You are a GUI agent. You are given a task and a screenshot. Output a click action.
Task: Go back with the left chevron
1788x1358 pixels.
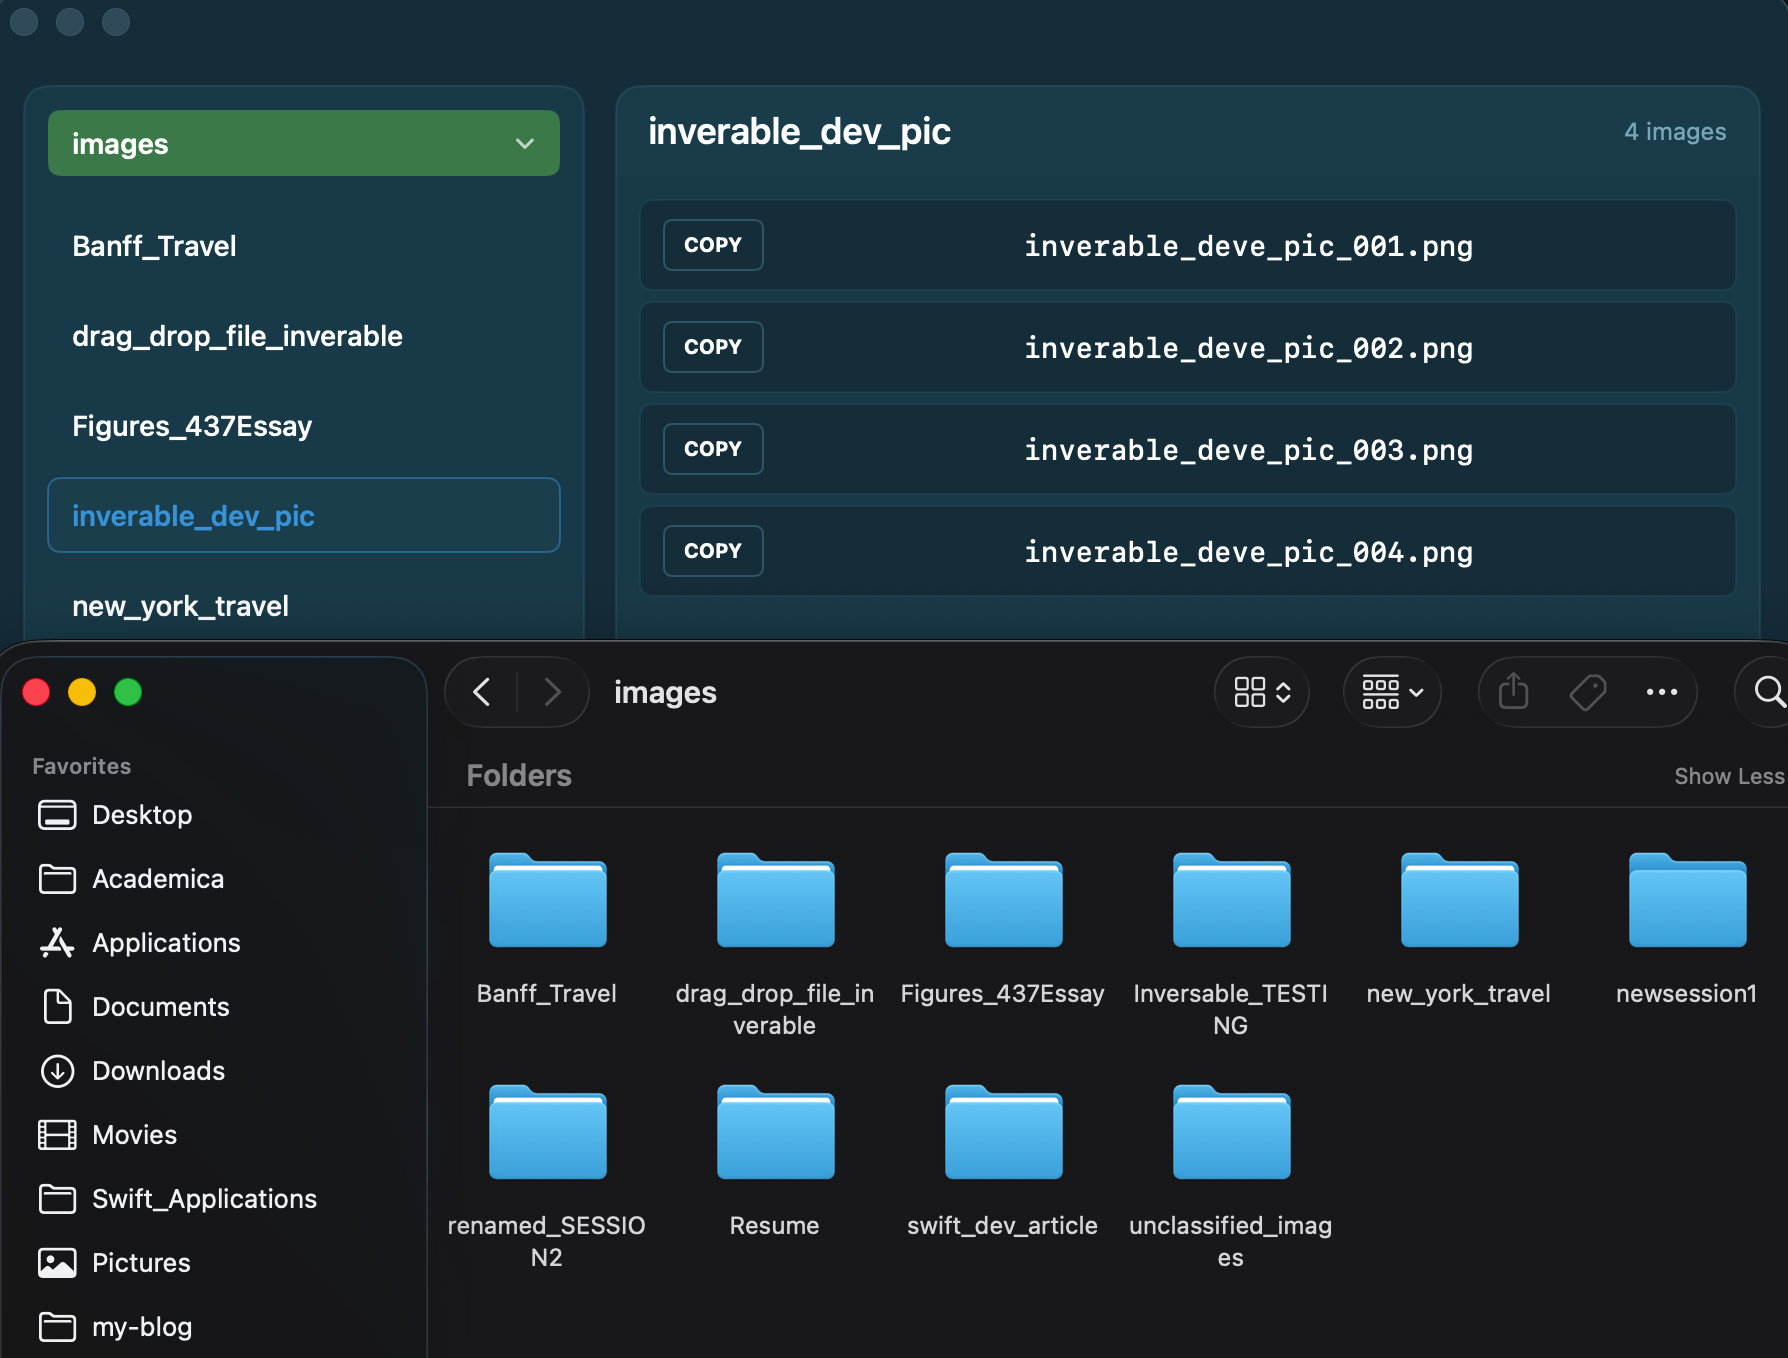pyautogui.click(x=482, y=691)
